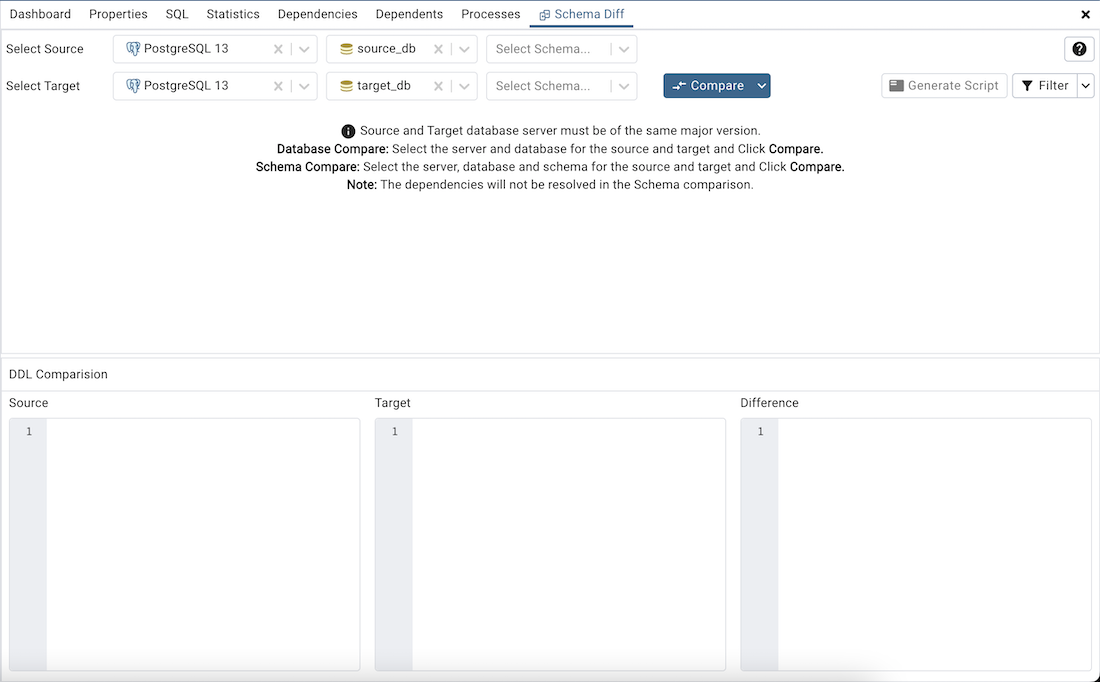Image resolution: width=1100 pixels, height=682 pixels.
Task: Click the source_db database icon
Action: 345,48
